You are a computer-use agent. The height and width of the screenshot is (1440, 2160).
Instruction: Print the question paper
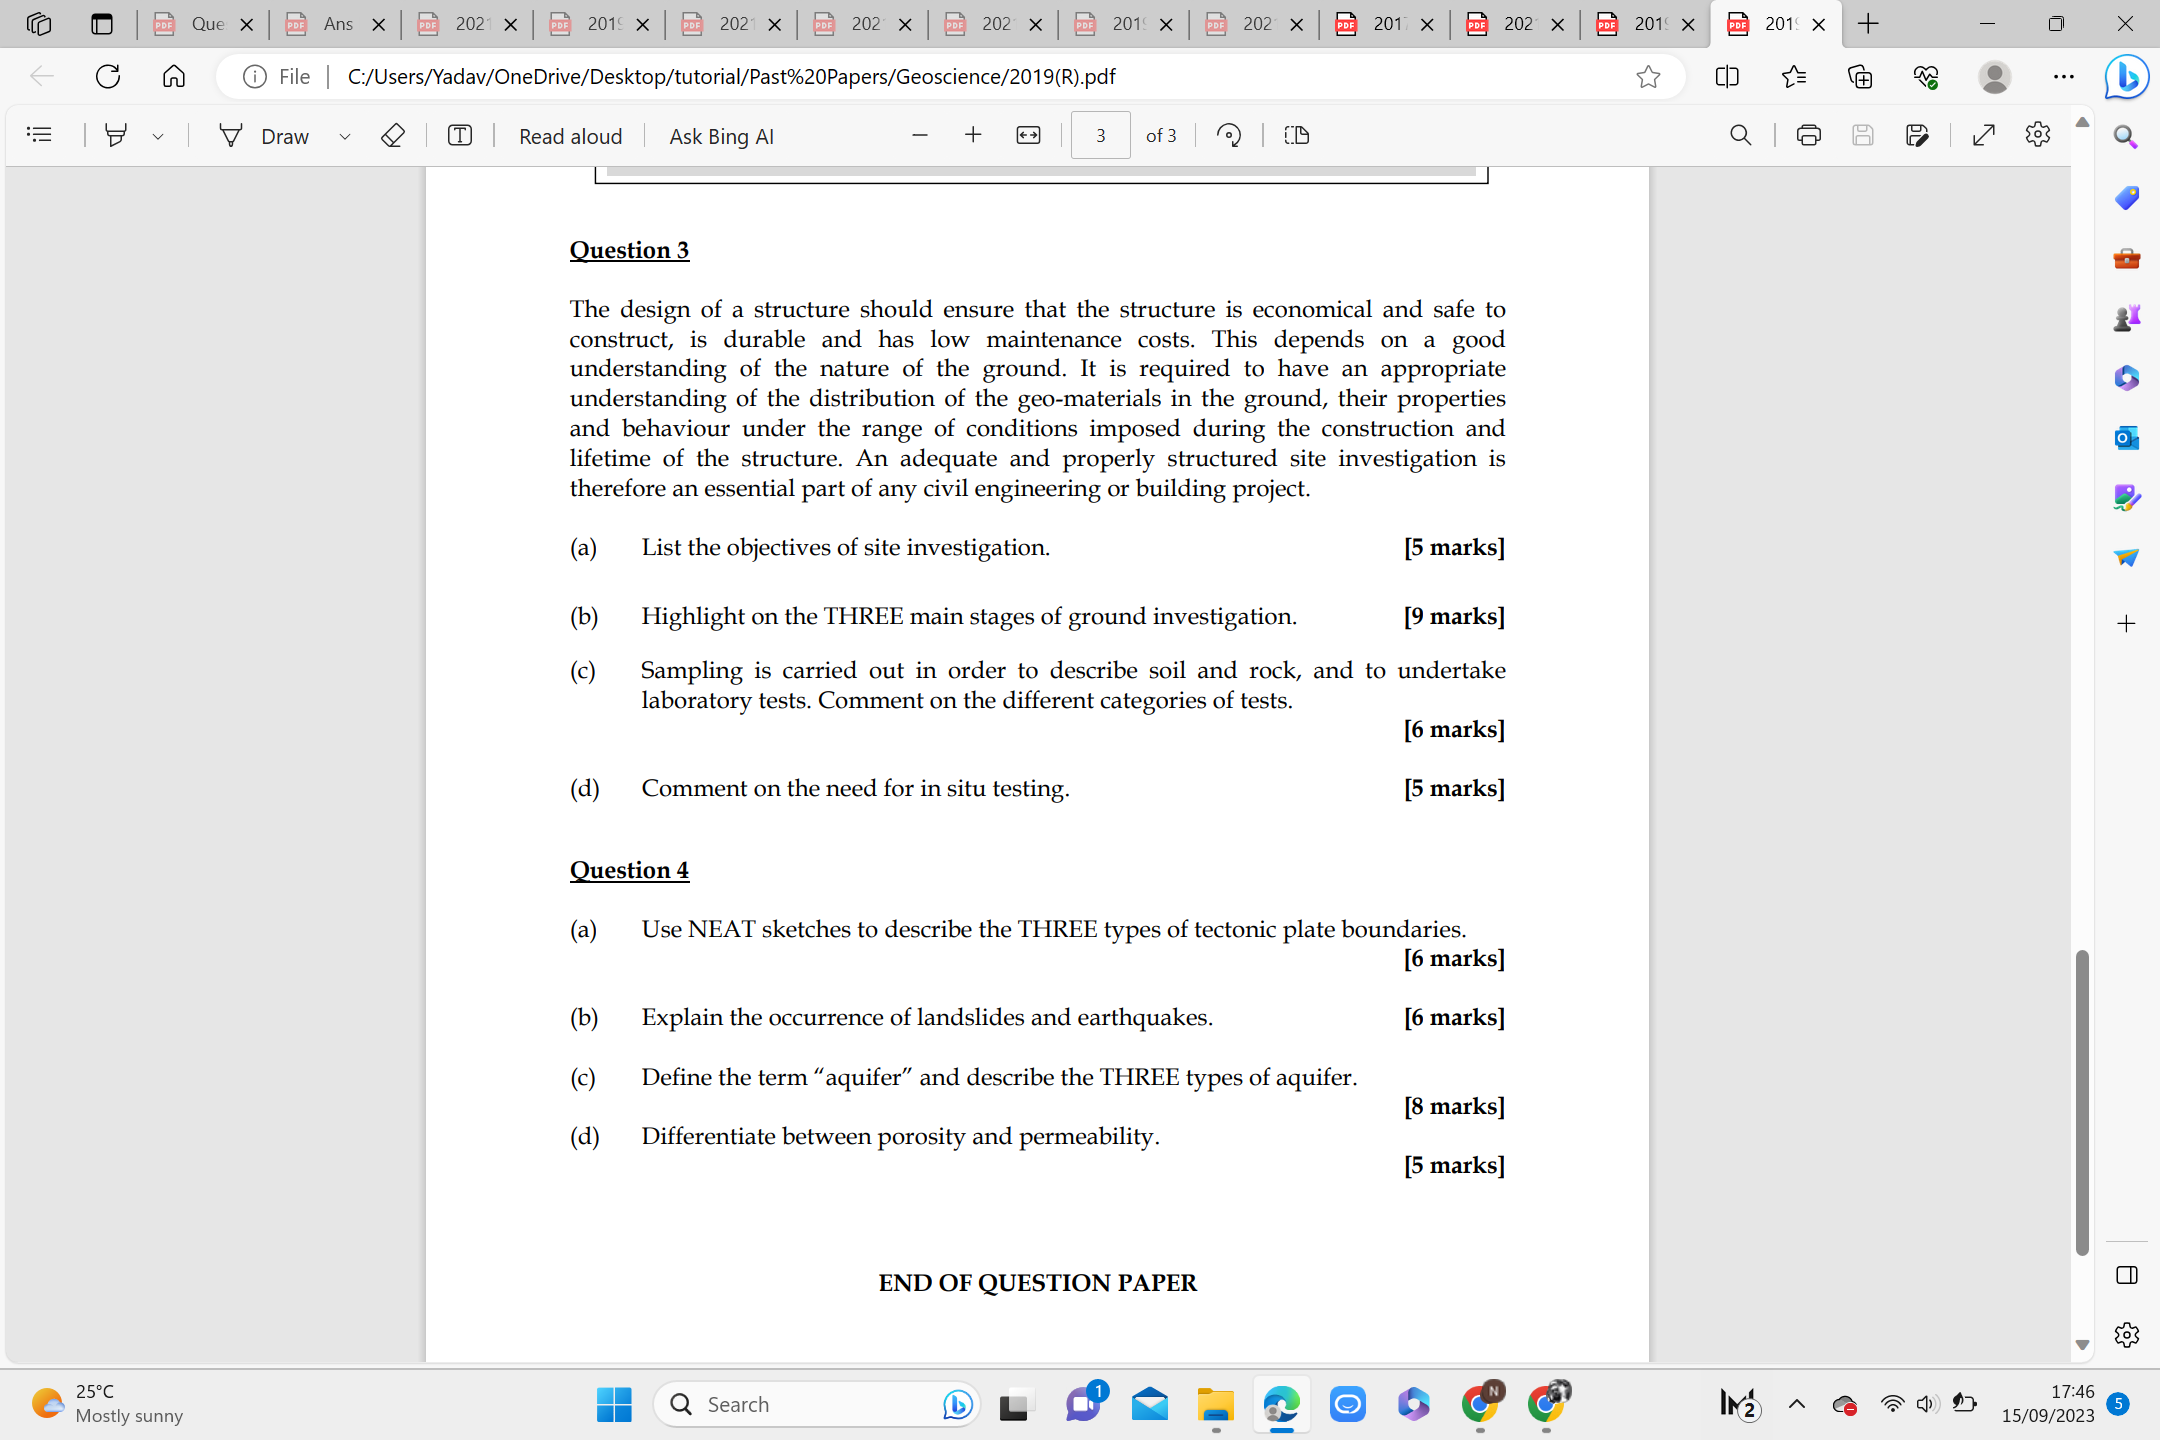[1808, 135]
